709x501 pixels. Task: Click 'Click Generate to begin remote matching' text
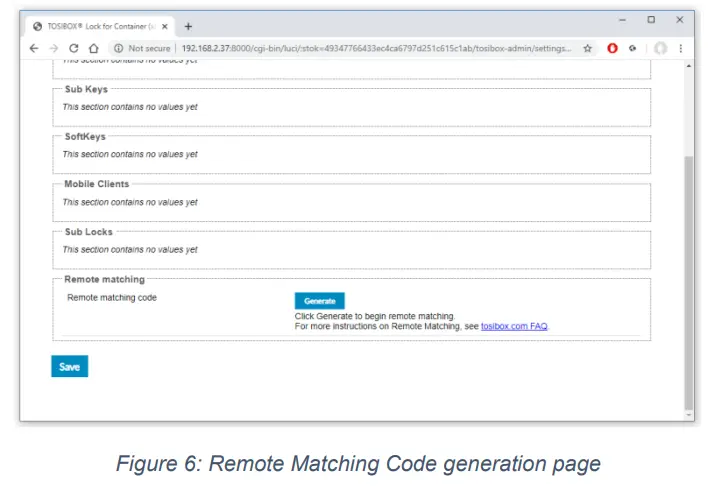tap(375, 316)
